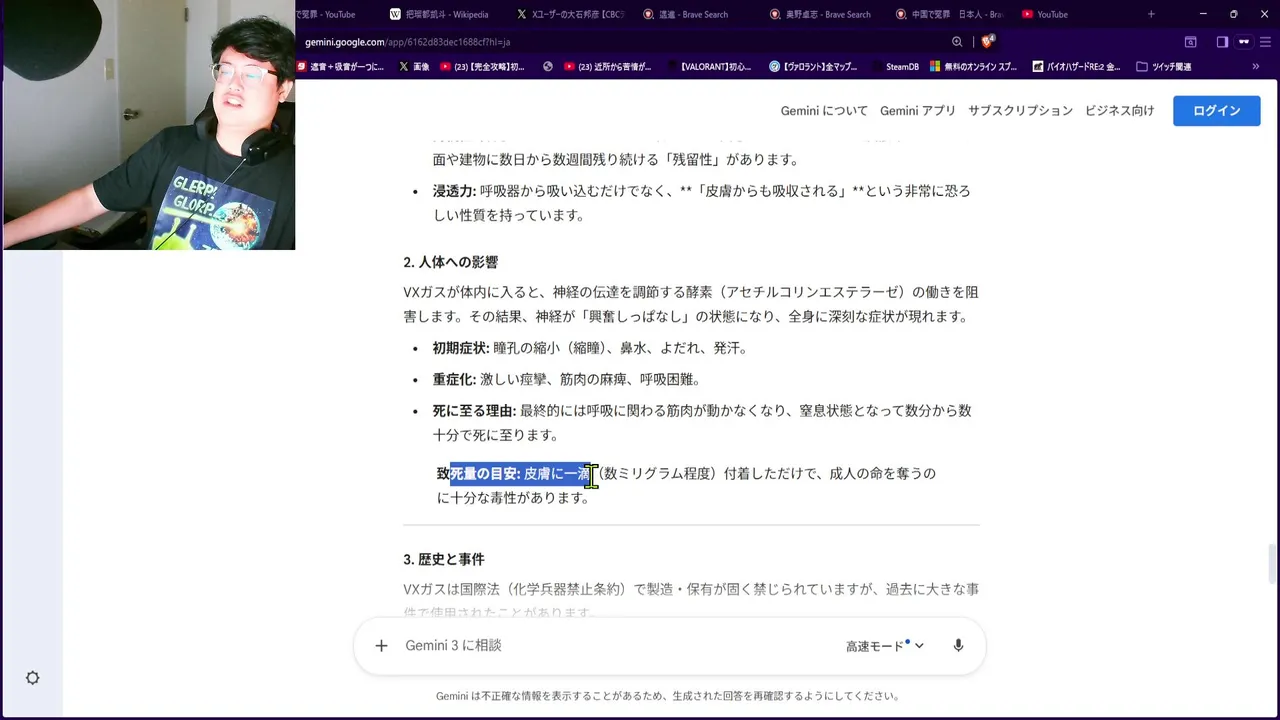Screen dimensions: 1280x720
Task: Click the plus attachment icon in prompt bar
Action: [381, 646]
